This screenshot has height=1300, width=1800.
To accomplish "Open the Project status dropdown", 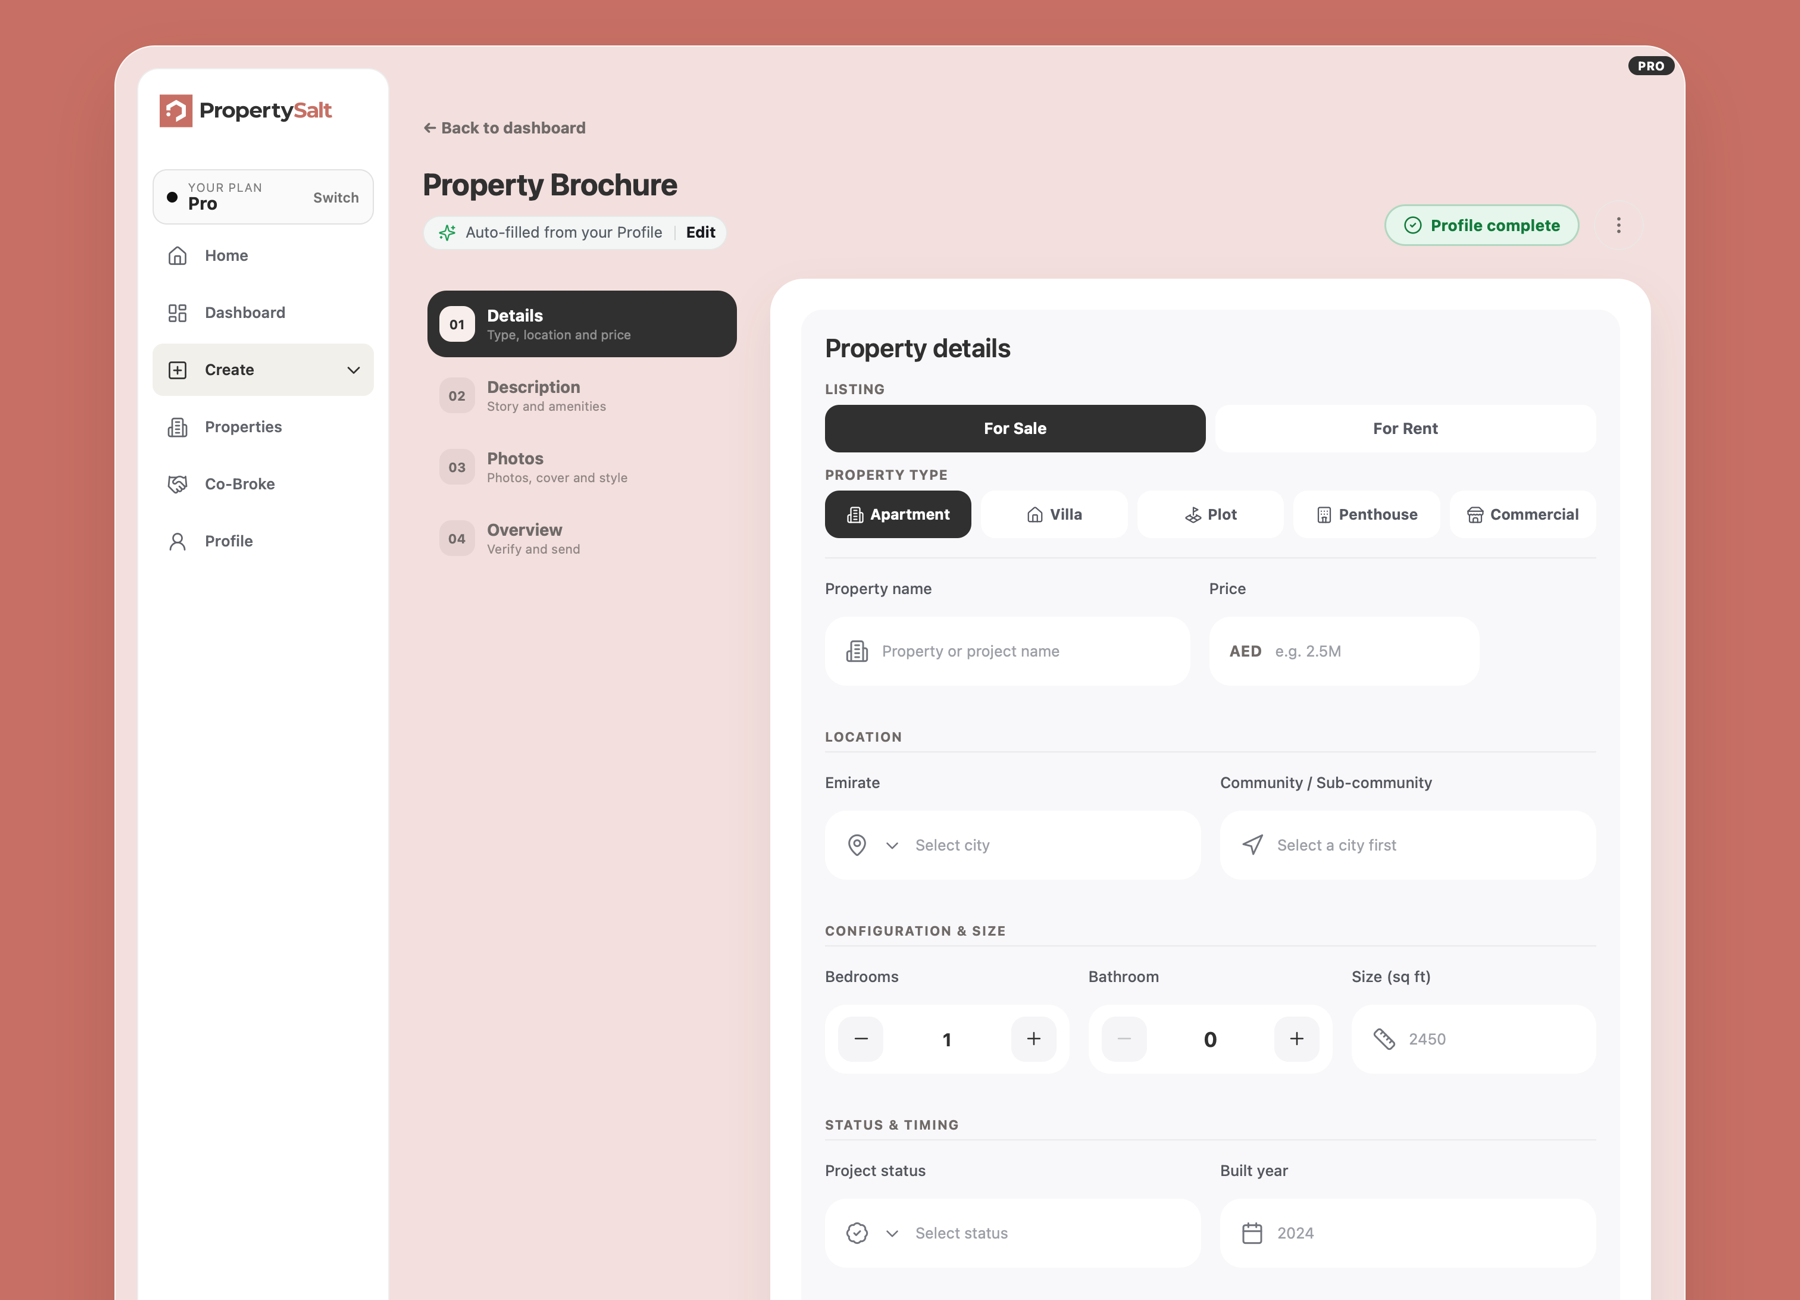I will coord(1013,1233).
